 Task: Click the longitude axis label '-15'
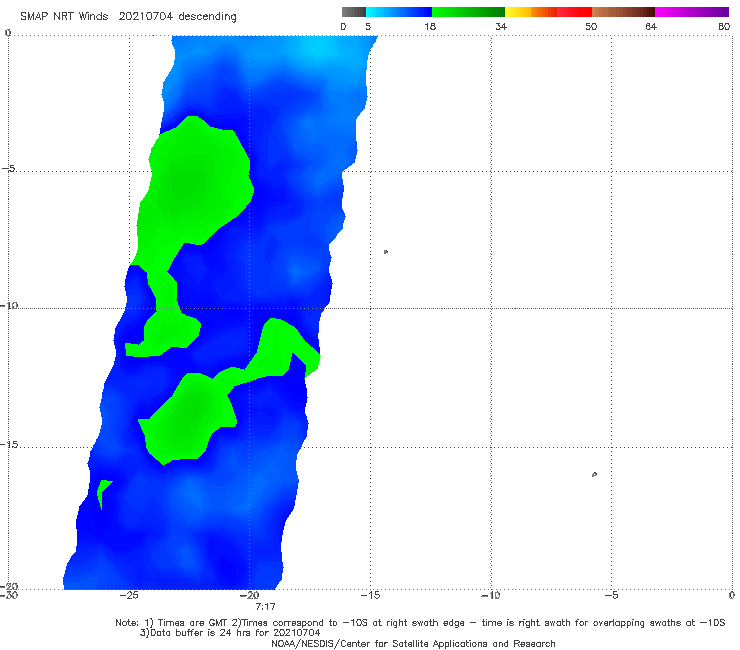pyautogui.click(x=370, y=596)
